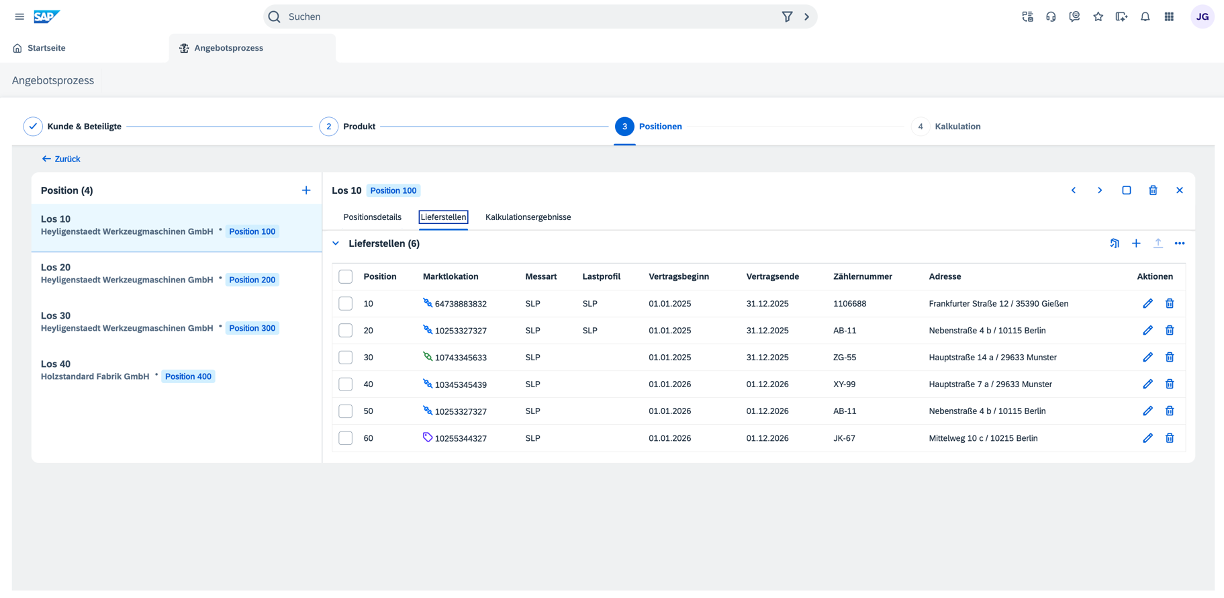1224x598 pixels.
Task: Open the favorites star icon
Action: coord(1098,17)
